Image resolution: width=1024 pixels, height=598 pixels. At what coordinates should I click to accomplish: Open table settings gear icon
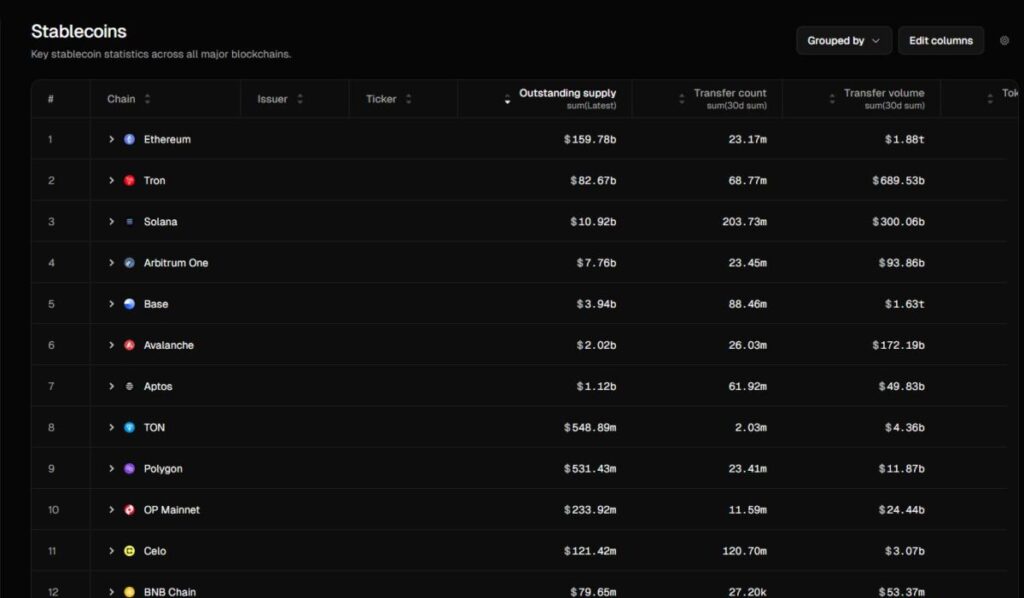(1004, 41)
